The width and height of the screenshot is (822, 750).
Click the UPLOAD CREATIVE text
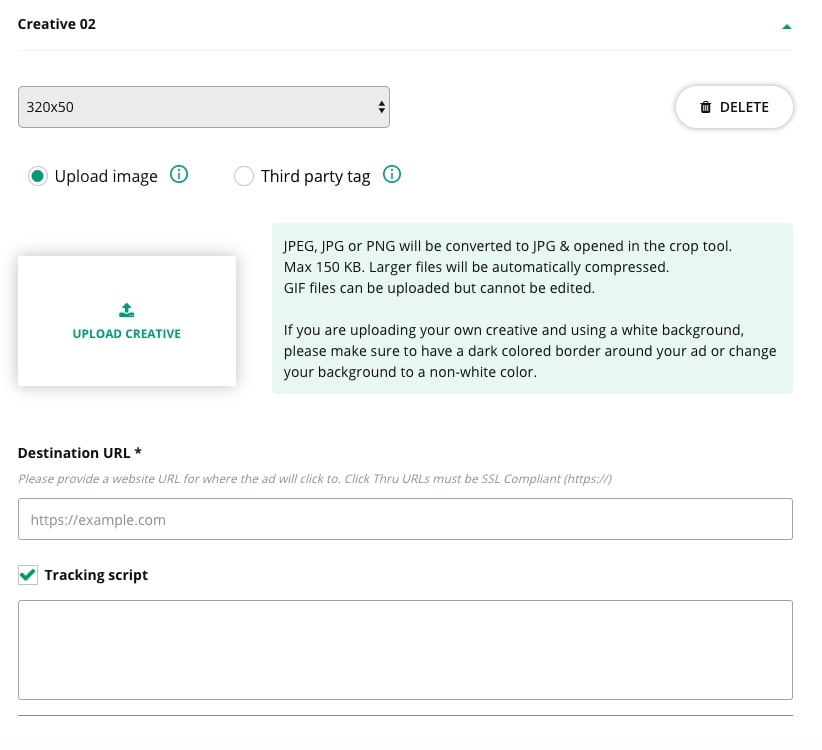(x=127, y=334)
